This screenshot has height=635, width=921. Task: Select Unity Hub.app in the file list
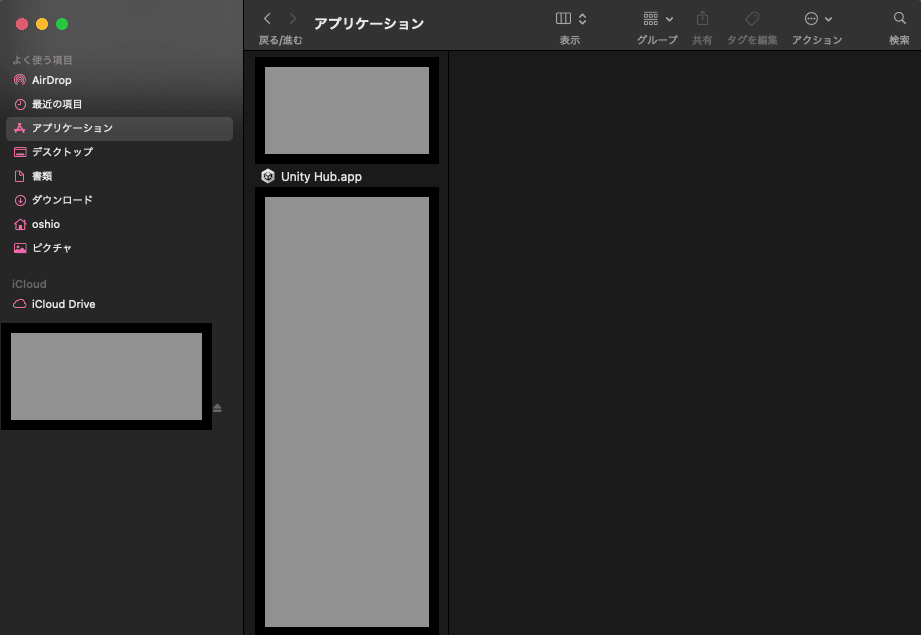pos(347,176)
